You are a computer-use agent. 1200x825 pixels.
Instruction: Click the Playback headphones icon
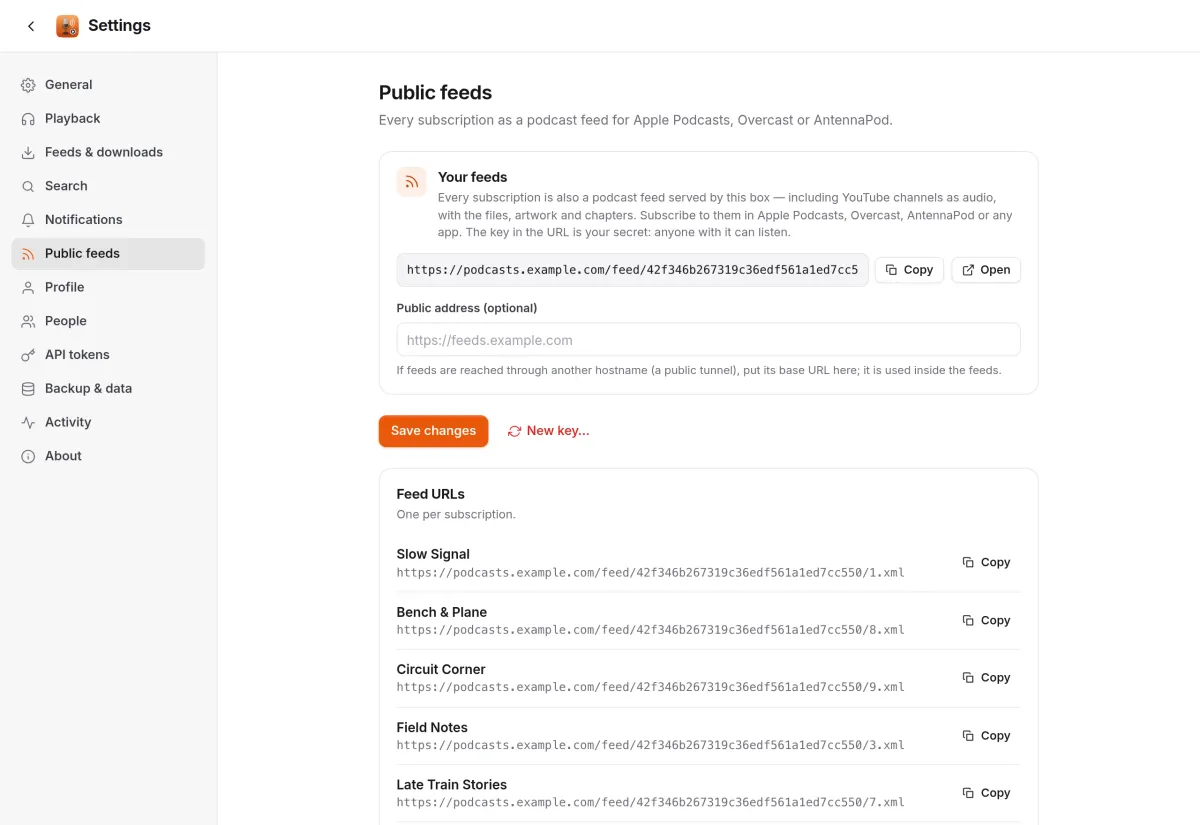[28, 119]
